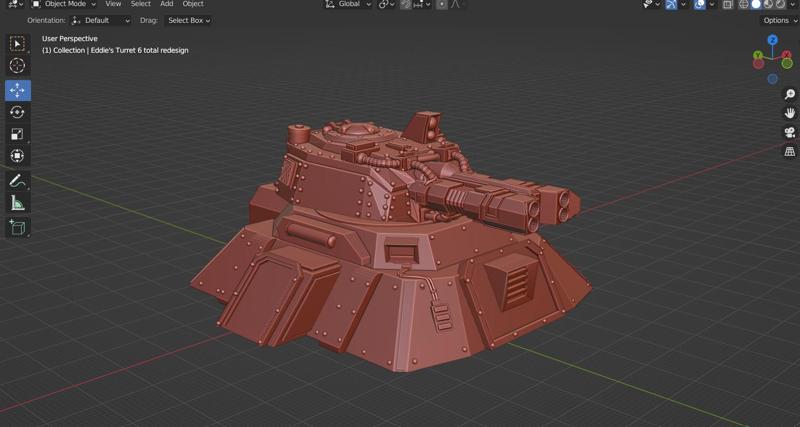
Task: Click 'Eddie's Turret 6 total redesign' label
Action: (140, 51)
